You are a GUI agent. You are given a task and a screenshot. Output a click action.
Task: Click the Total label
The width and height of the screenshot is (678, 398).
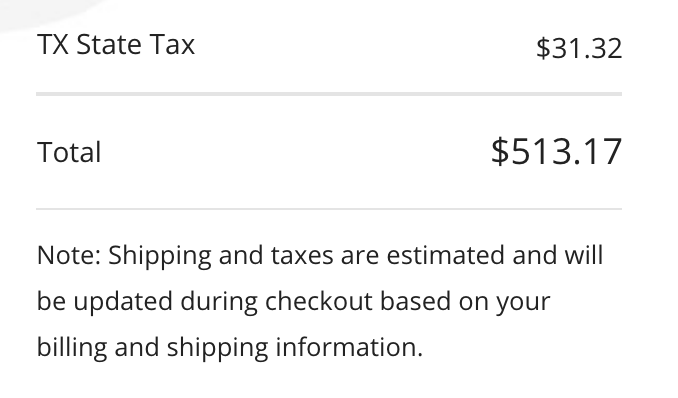point(69,152)
